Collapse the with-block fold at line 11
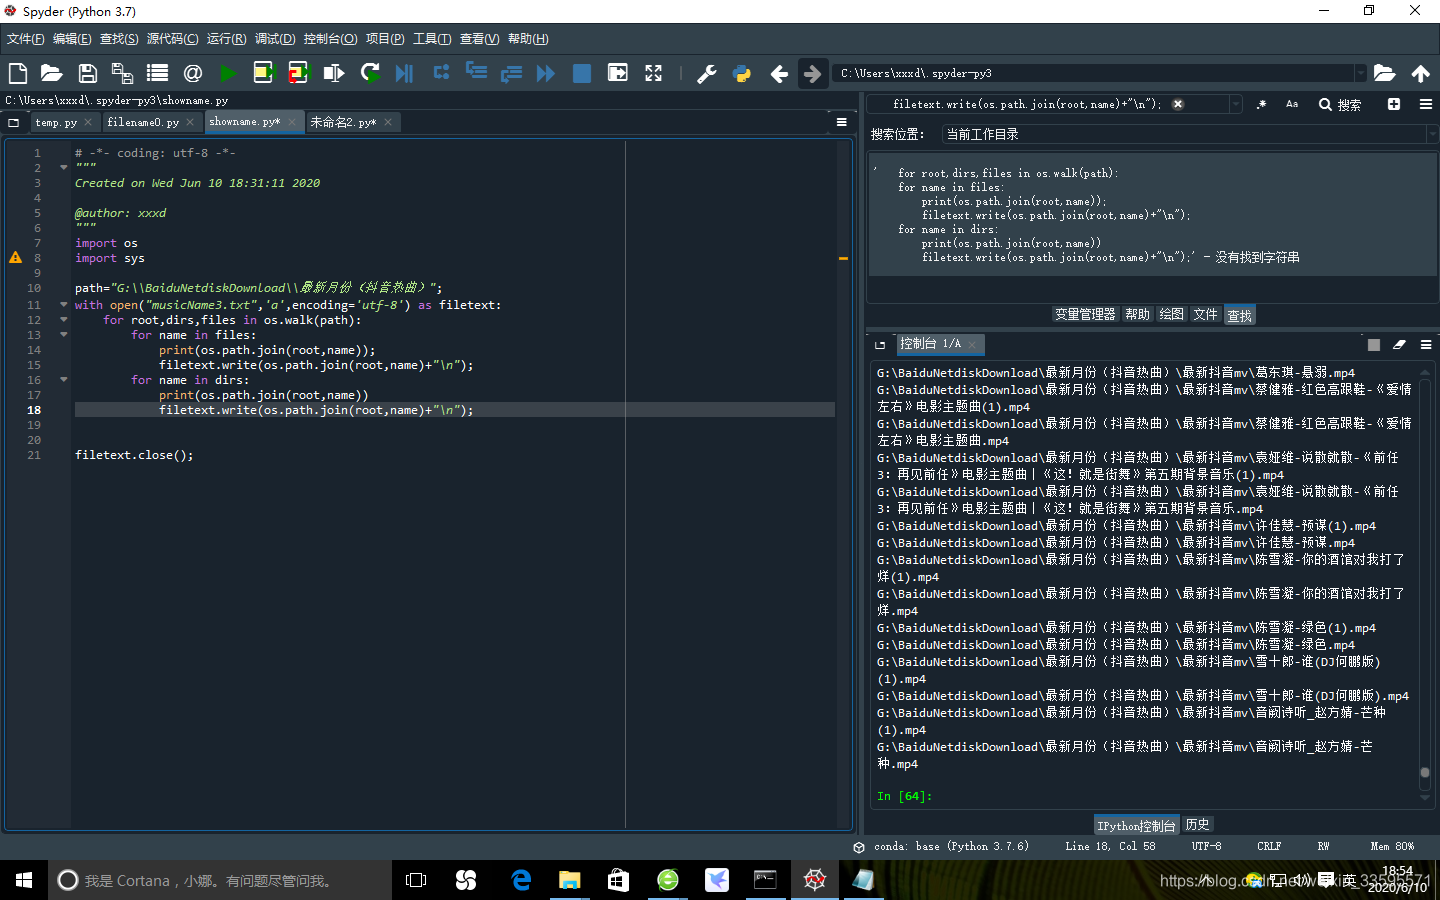Viewport: 1440px width, 900px height. 64,305
